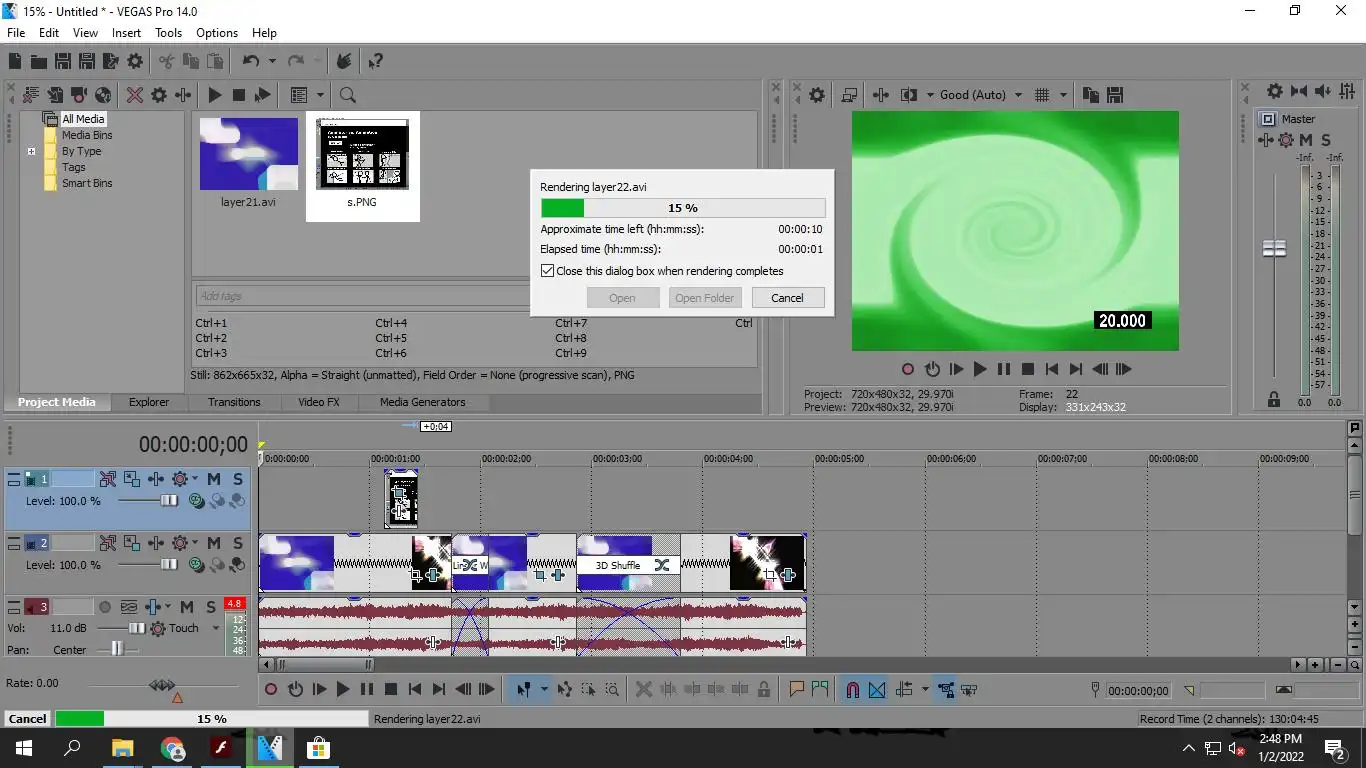Switch to the Explorer tab
The image size is (1366, 768).
(x=149, y=402)
